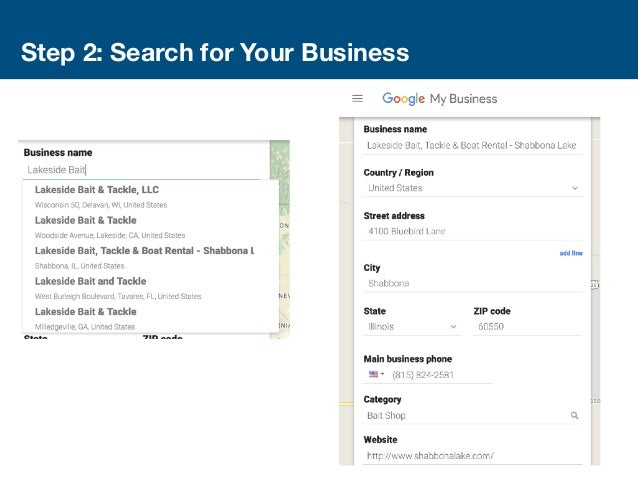Viewport: 638px width, 479px height.
Task: Expand the Country / Region dropdown
Action: (x=574, y=187)
